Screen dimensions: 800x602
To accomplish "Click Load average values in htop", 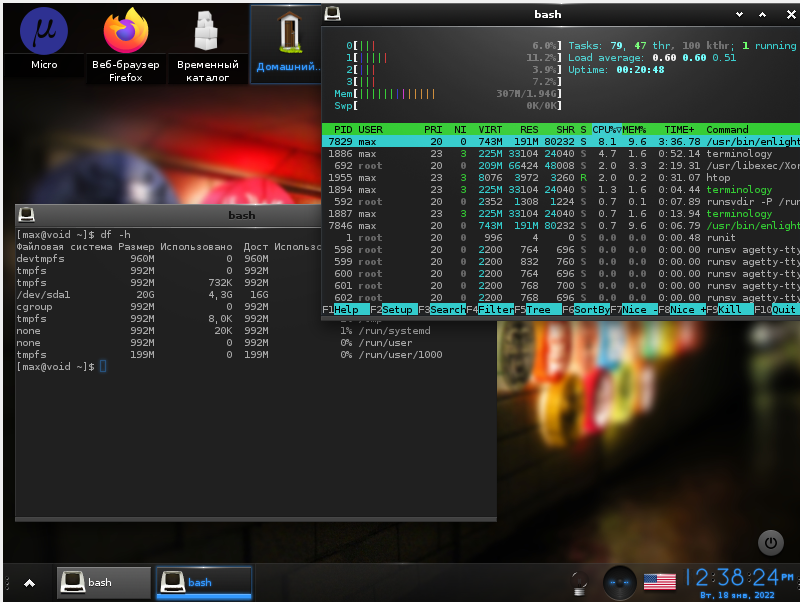I will click(x=694, y=58).
